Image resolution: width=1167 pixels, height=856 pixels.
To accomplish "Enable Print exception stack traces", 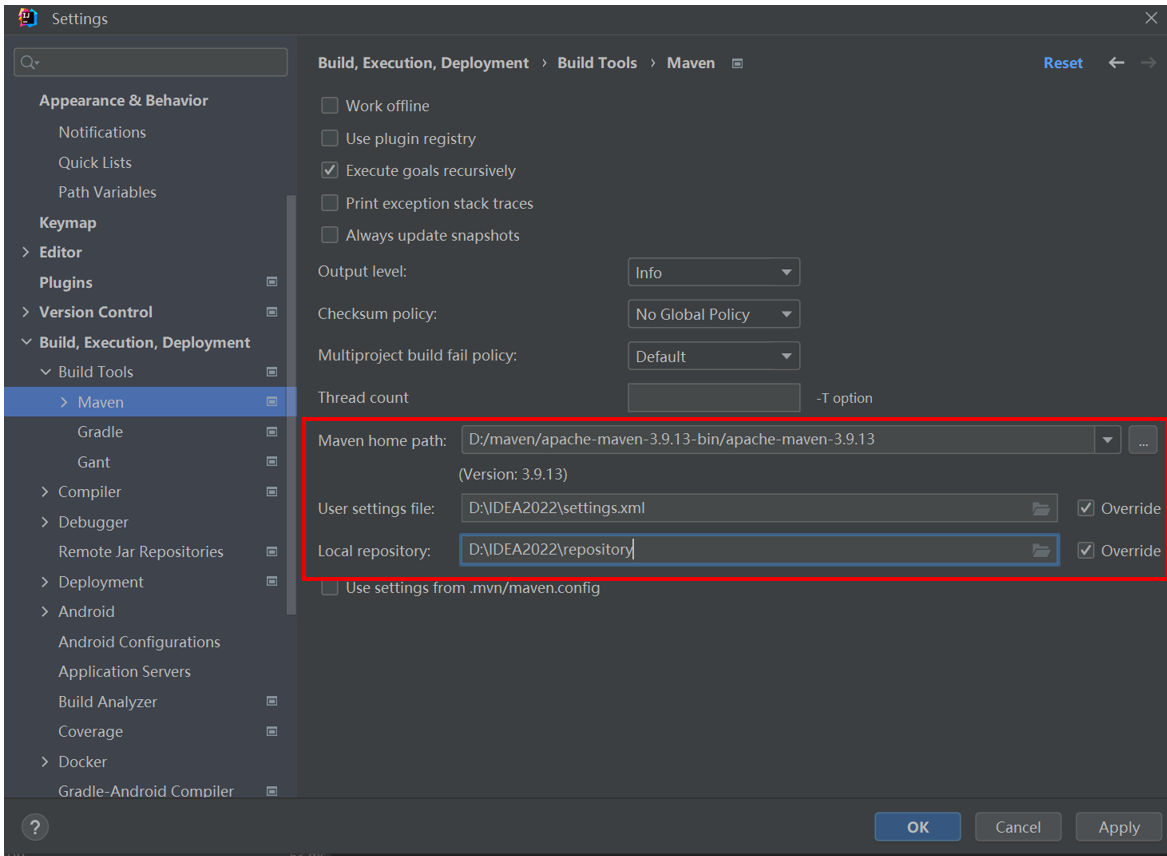I will pos(329,202).
